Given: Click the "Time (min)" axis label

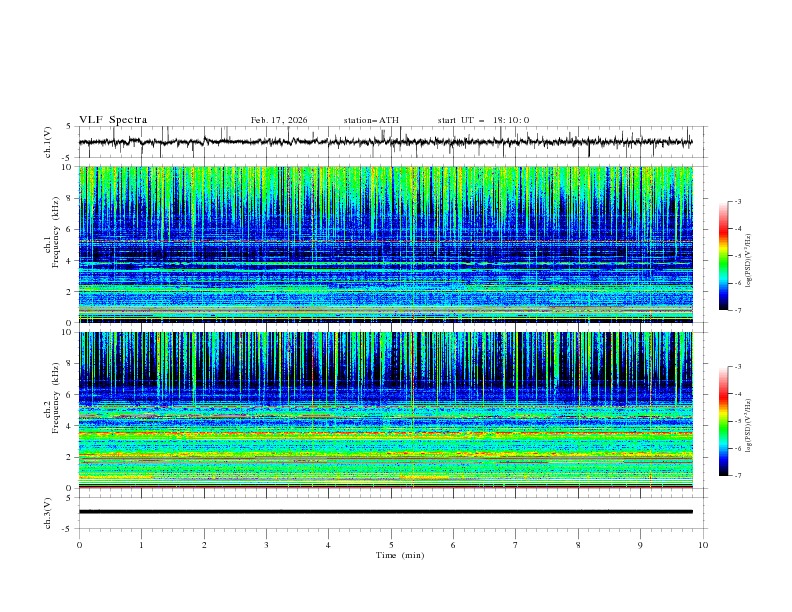Looking at the screenshot, I should (400, 555).
